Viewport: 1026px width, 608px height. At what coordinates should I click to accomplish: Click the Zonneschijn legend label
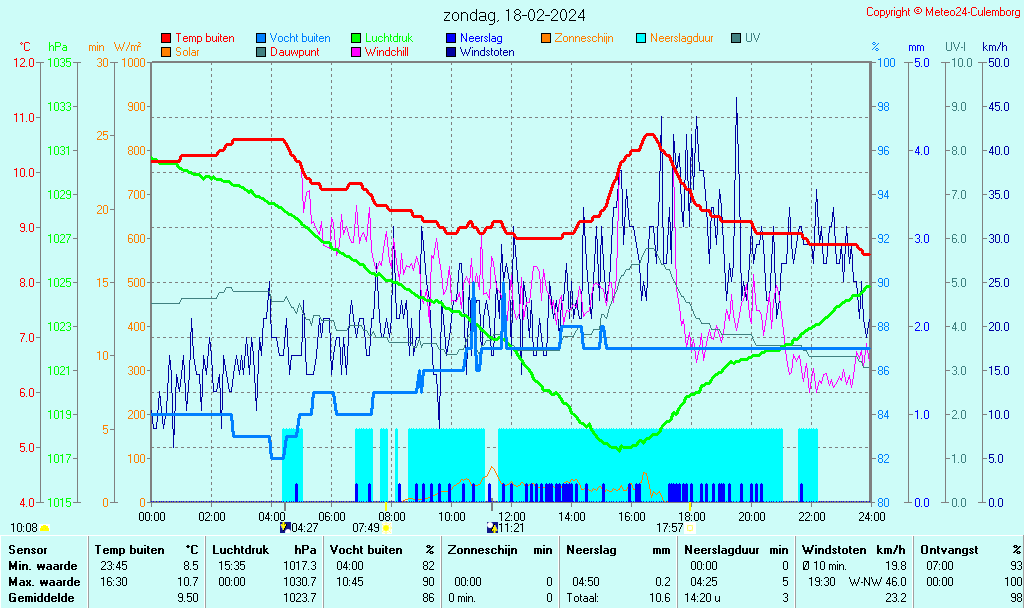coord(584,38)
